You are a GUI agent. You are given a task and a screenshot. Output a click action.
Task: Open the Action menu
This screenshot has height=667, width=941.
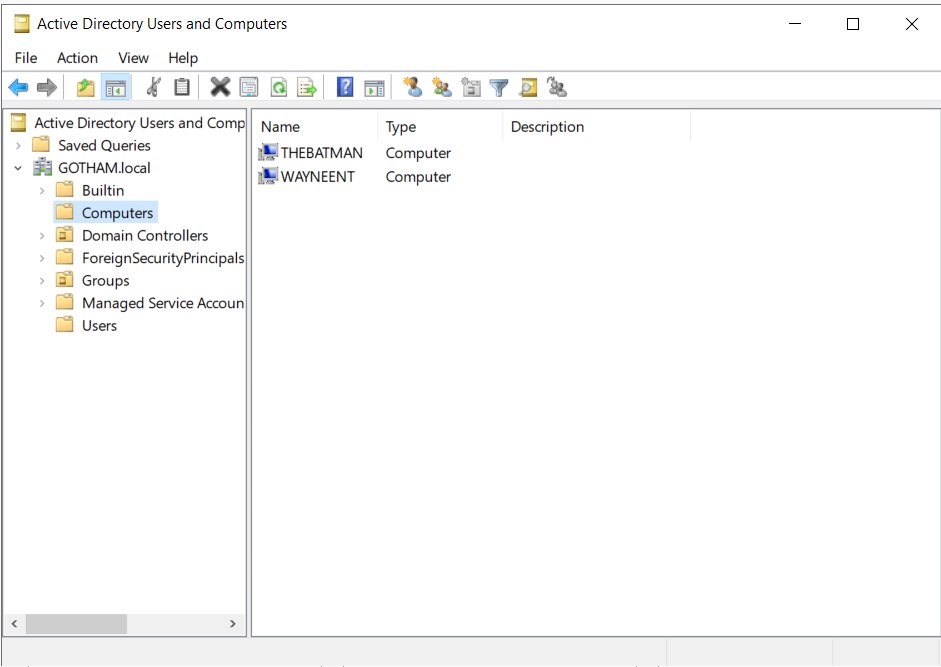77,58
